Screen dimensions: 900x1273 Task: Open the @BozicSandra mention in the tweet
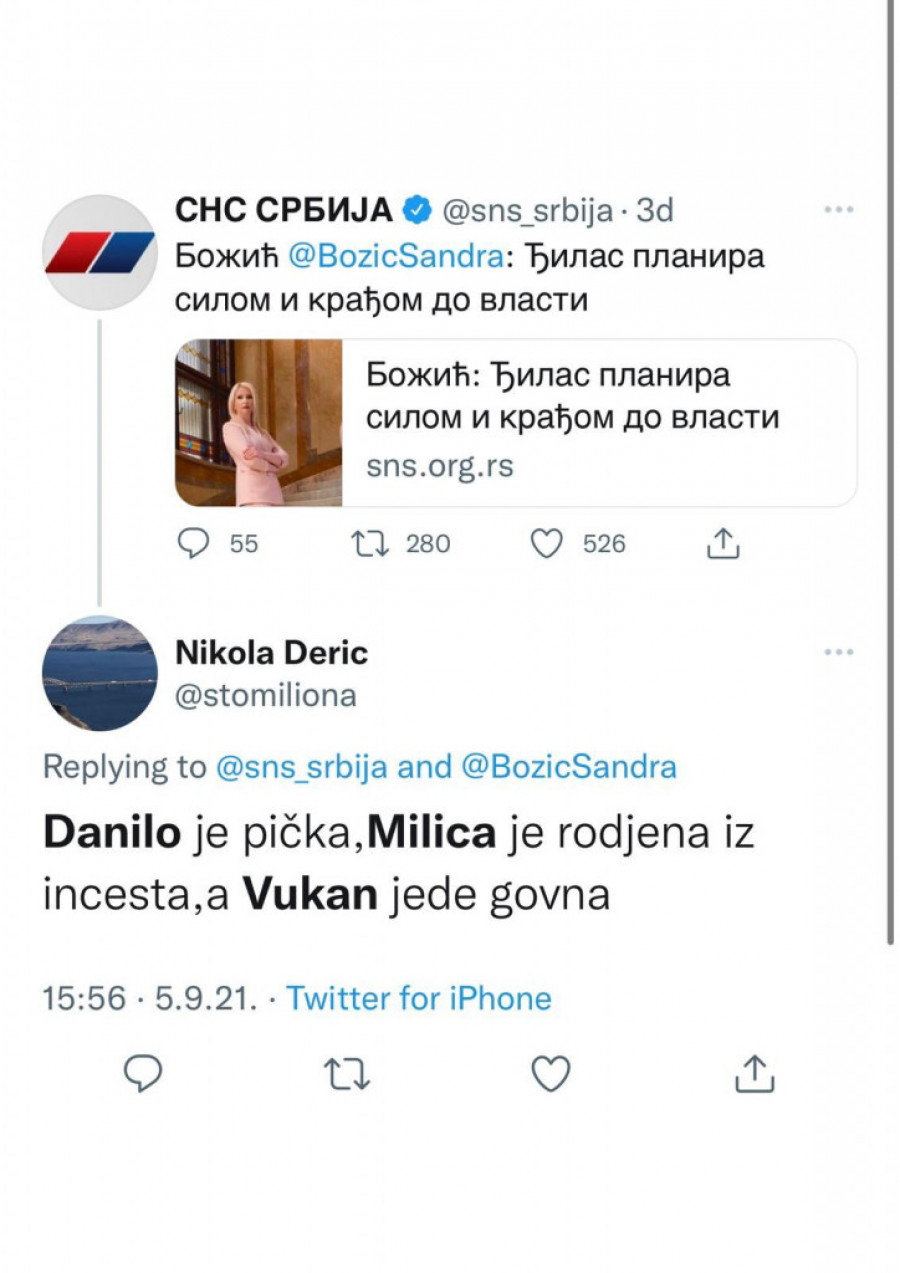tap(394, 257)
